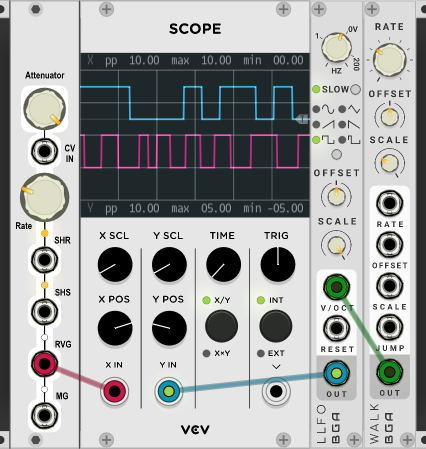Toggle the SLOW button on LFO

356,89
